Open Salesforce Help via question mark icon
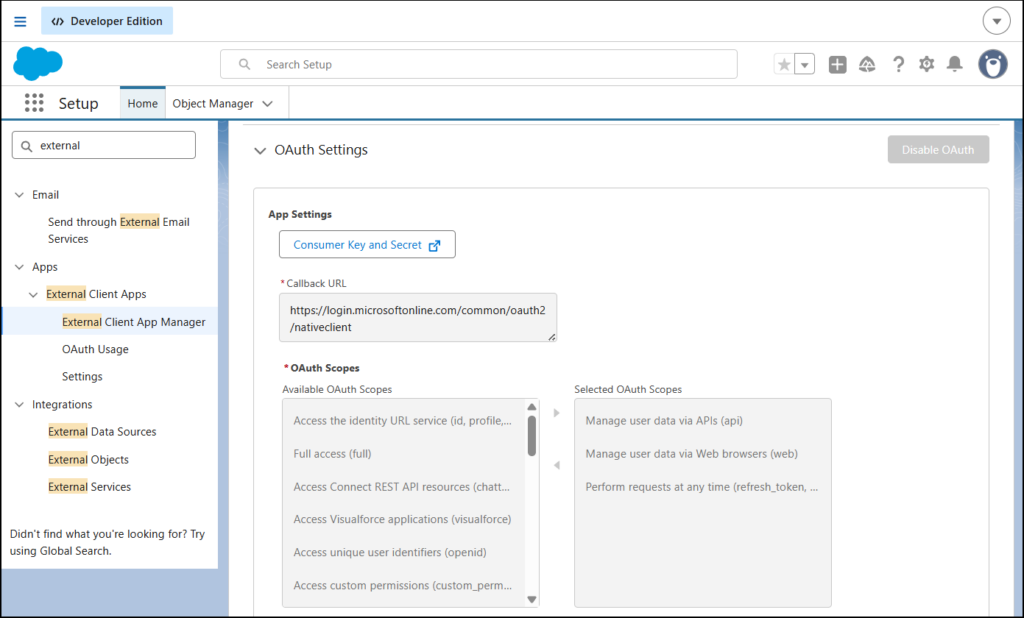The width and height of the screenshot is (1024, 618). point(898,63)
